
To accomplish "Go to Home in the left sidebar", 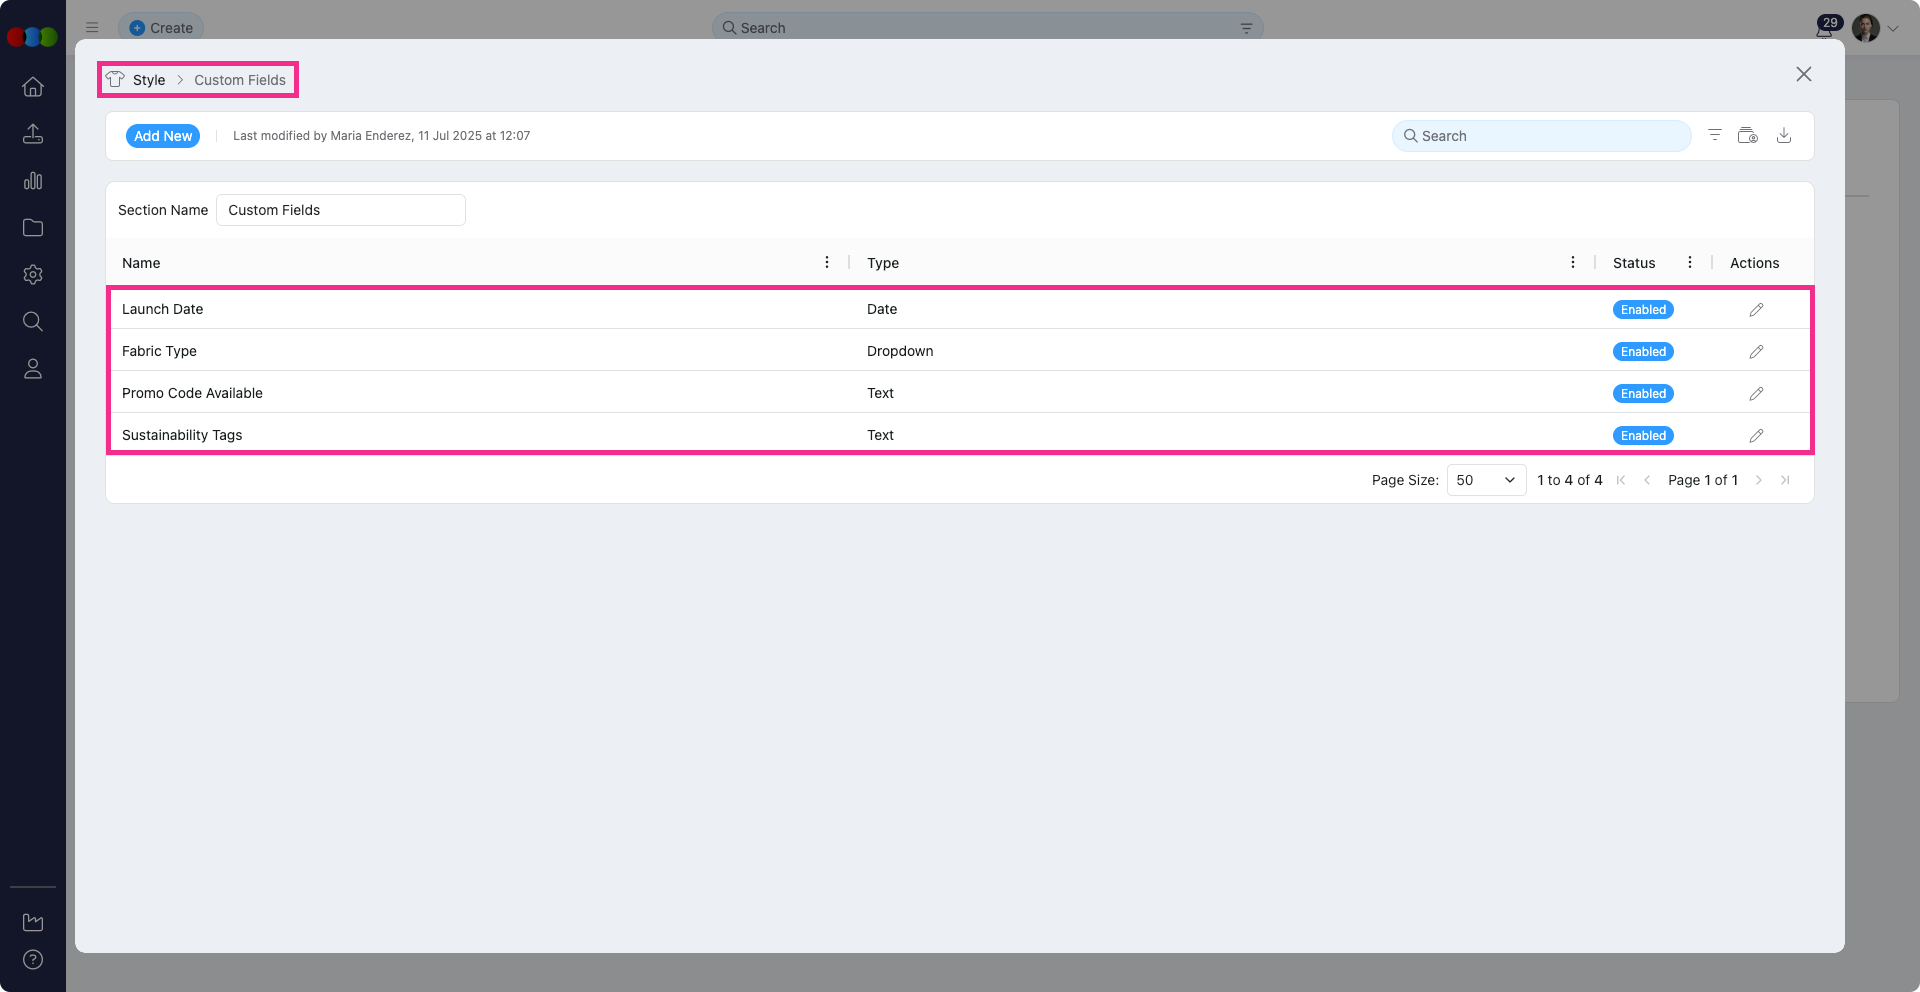I will point(33,87).
